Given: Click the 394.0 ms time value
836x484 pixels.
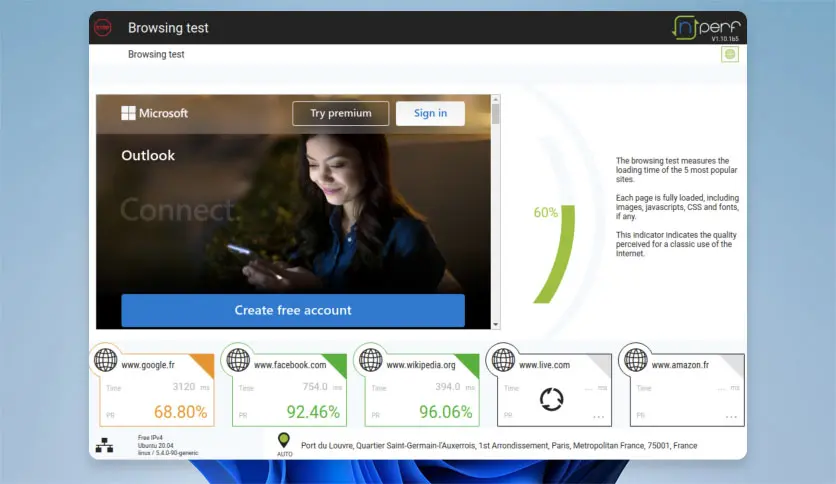Looking at the screenshot, I should 455,387.
